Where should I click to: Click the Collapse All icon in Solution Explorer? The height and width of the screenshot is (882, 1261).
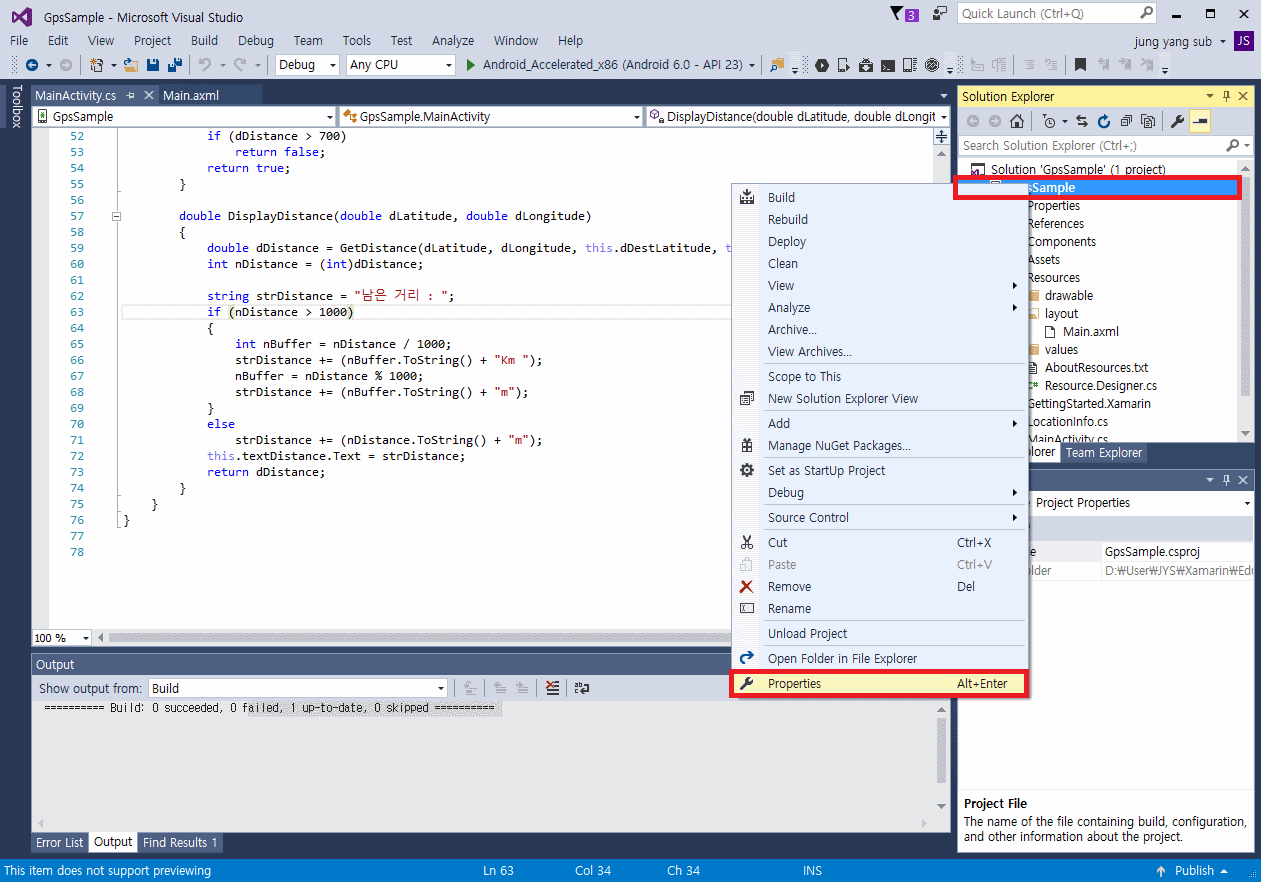tap(1126, 121)
